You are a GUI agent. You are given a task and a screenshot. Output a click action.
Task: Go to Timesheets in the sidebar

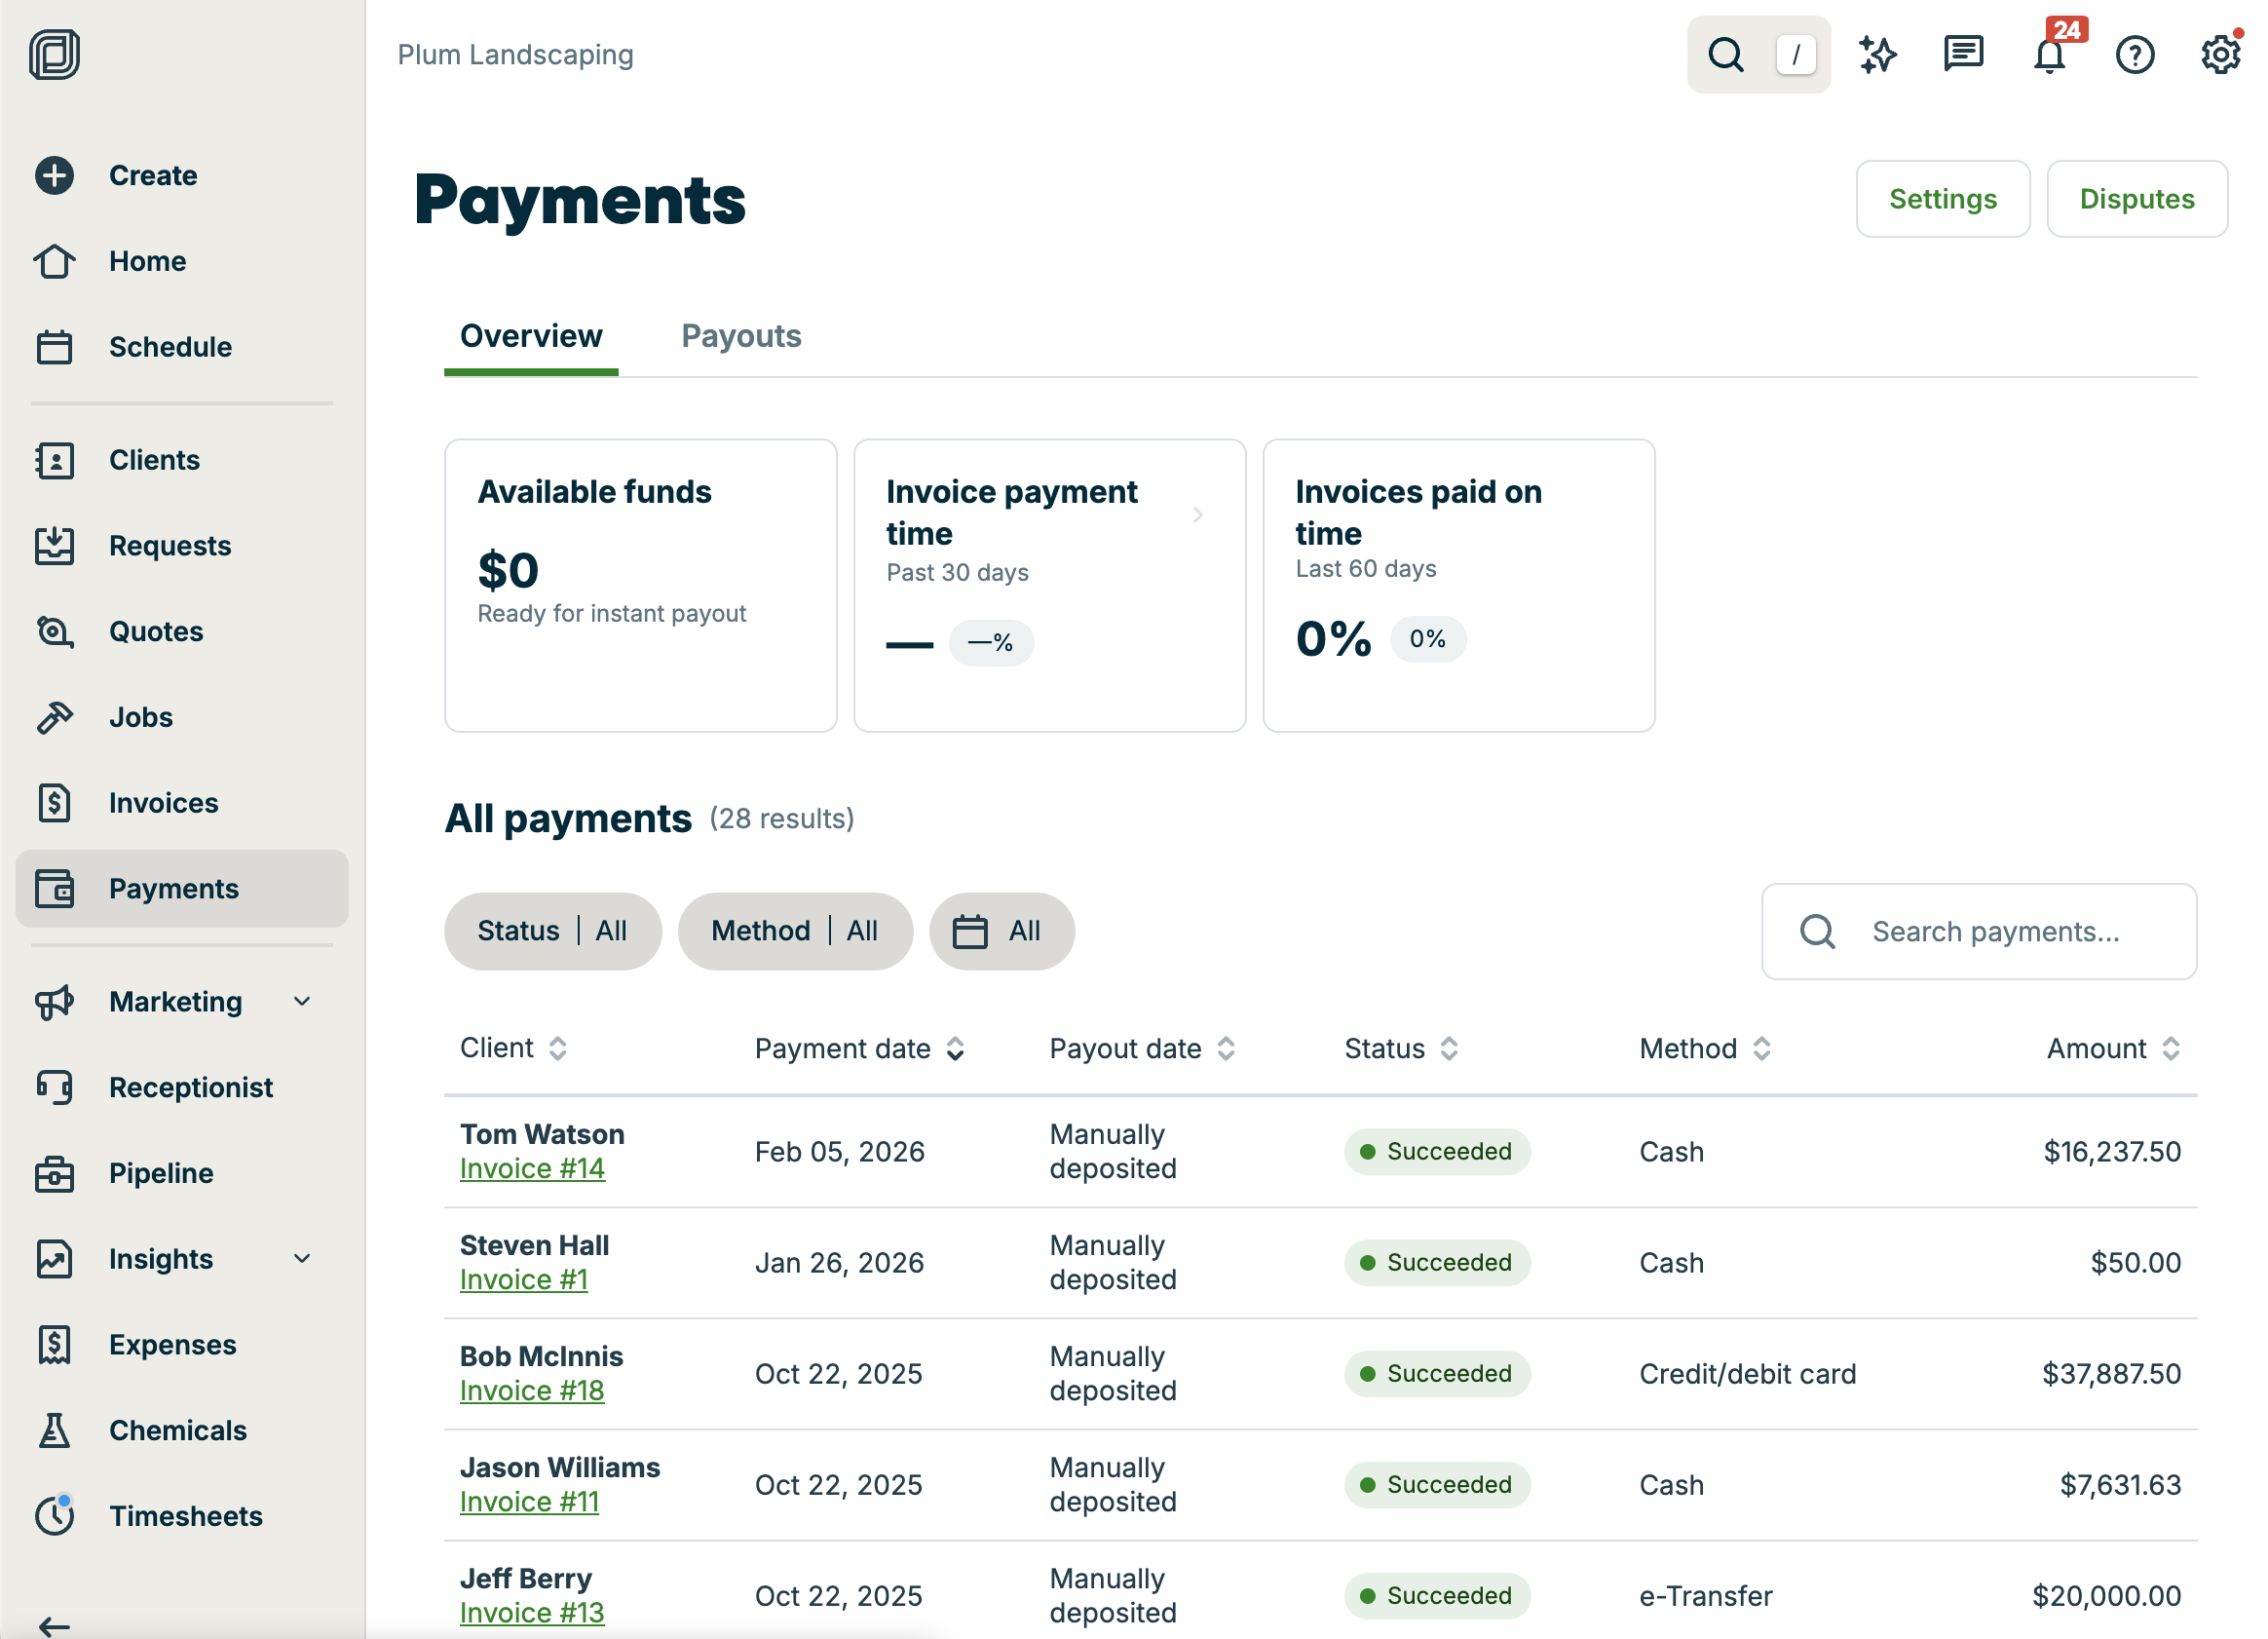[186, 1517]
